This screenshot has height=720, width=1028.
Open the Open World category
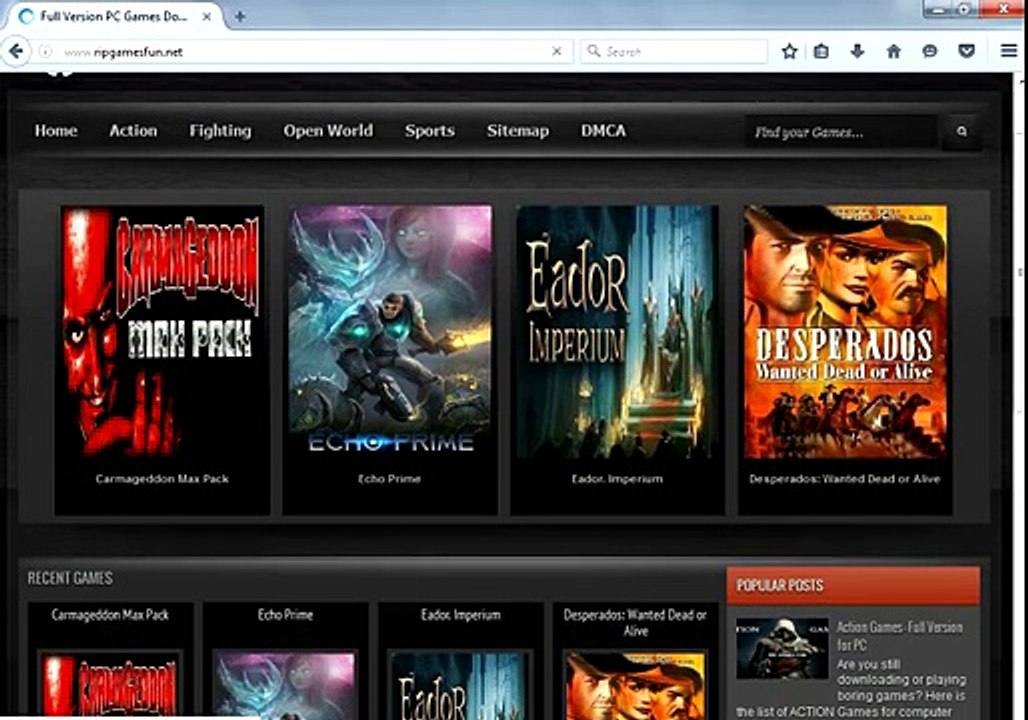328,131
